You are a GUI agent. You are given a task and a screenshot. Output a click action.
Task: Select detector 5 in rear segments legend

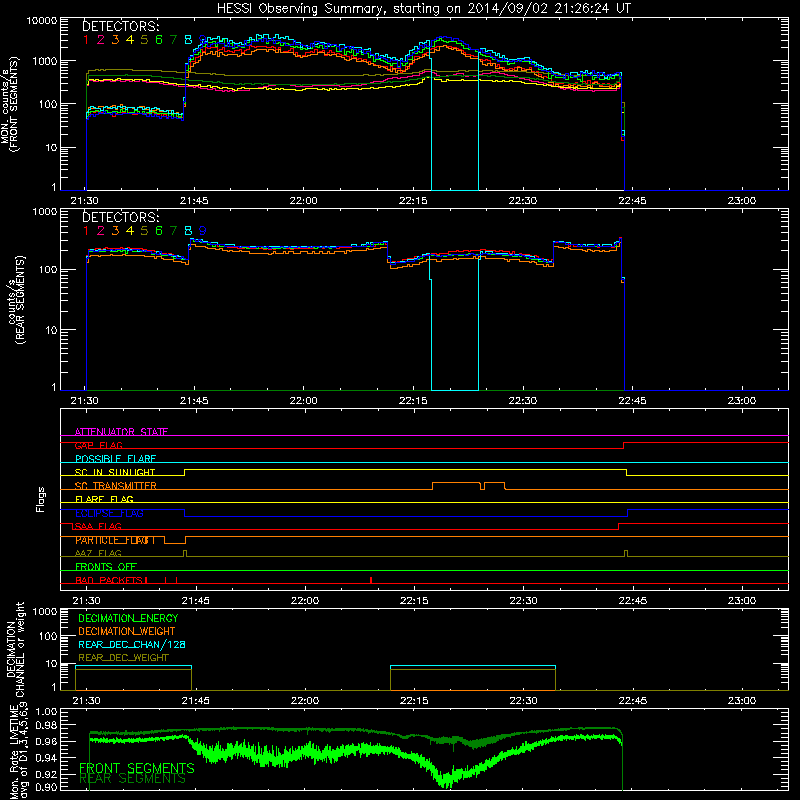[x=144, y=231]
